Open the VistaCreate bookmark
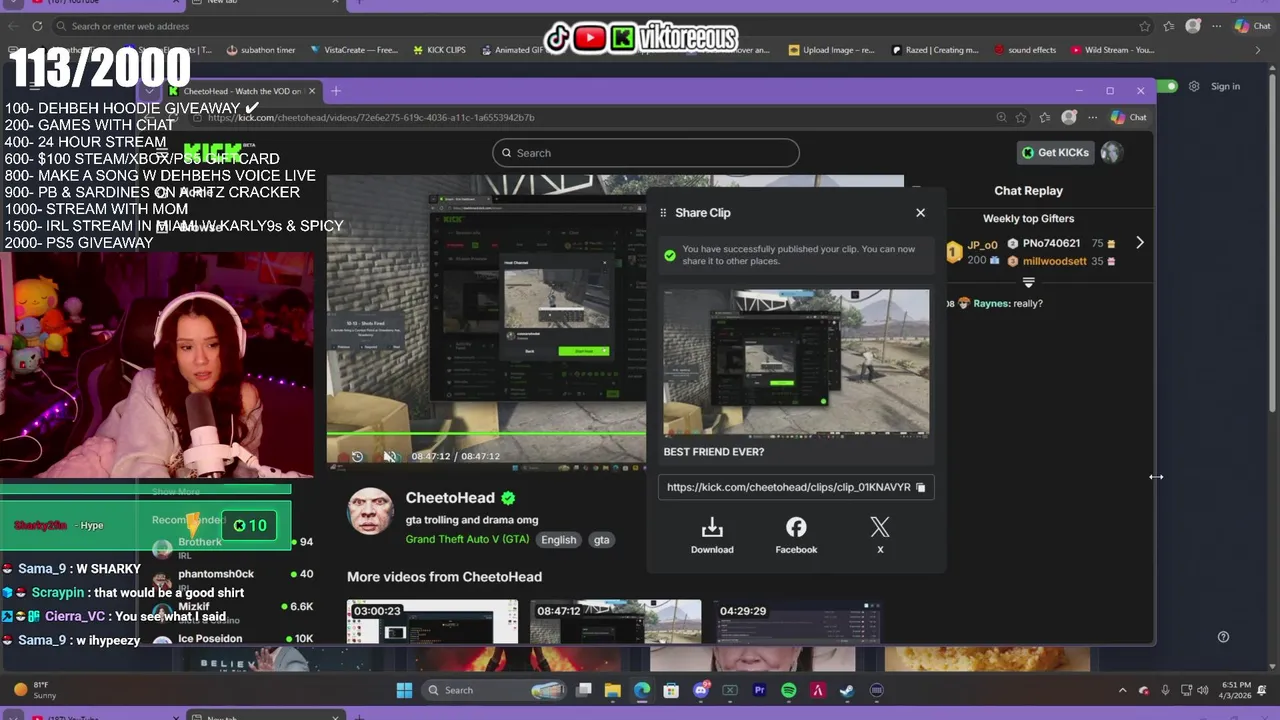This screenshot has height=720, width=1280. coord(354,50)
